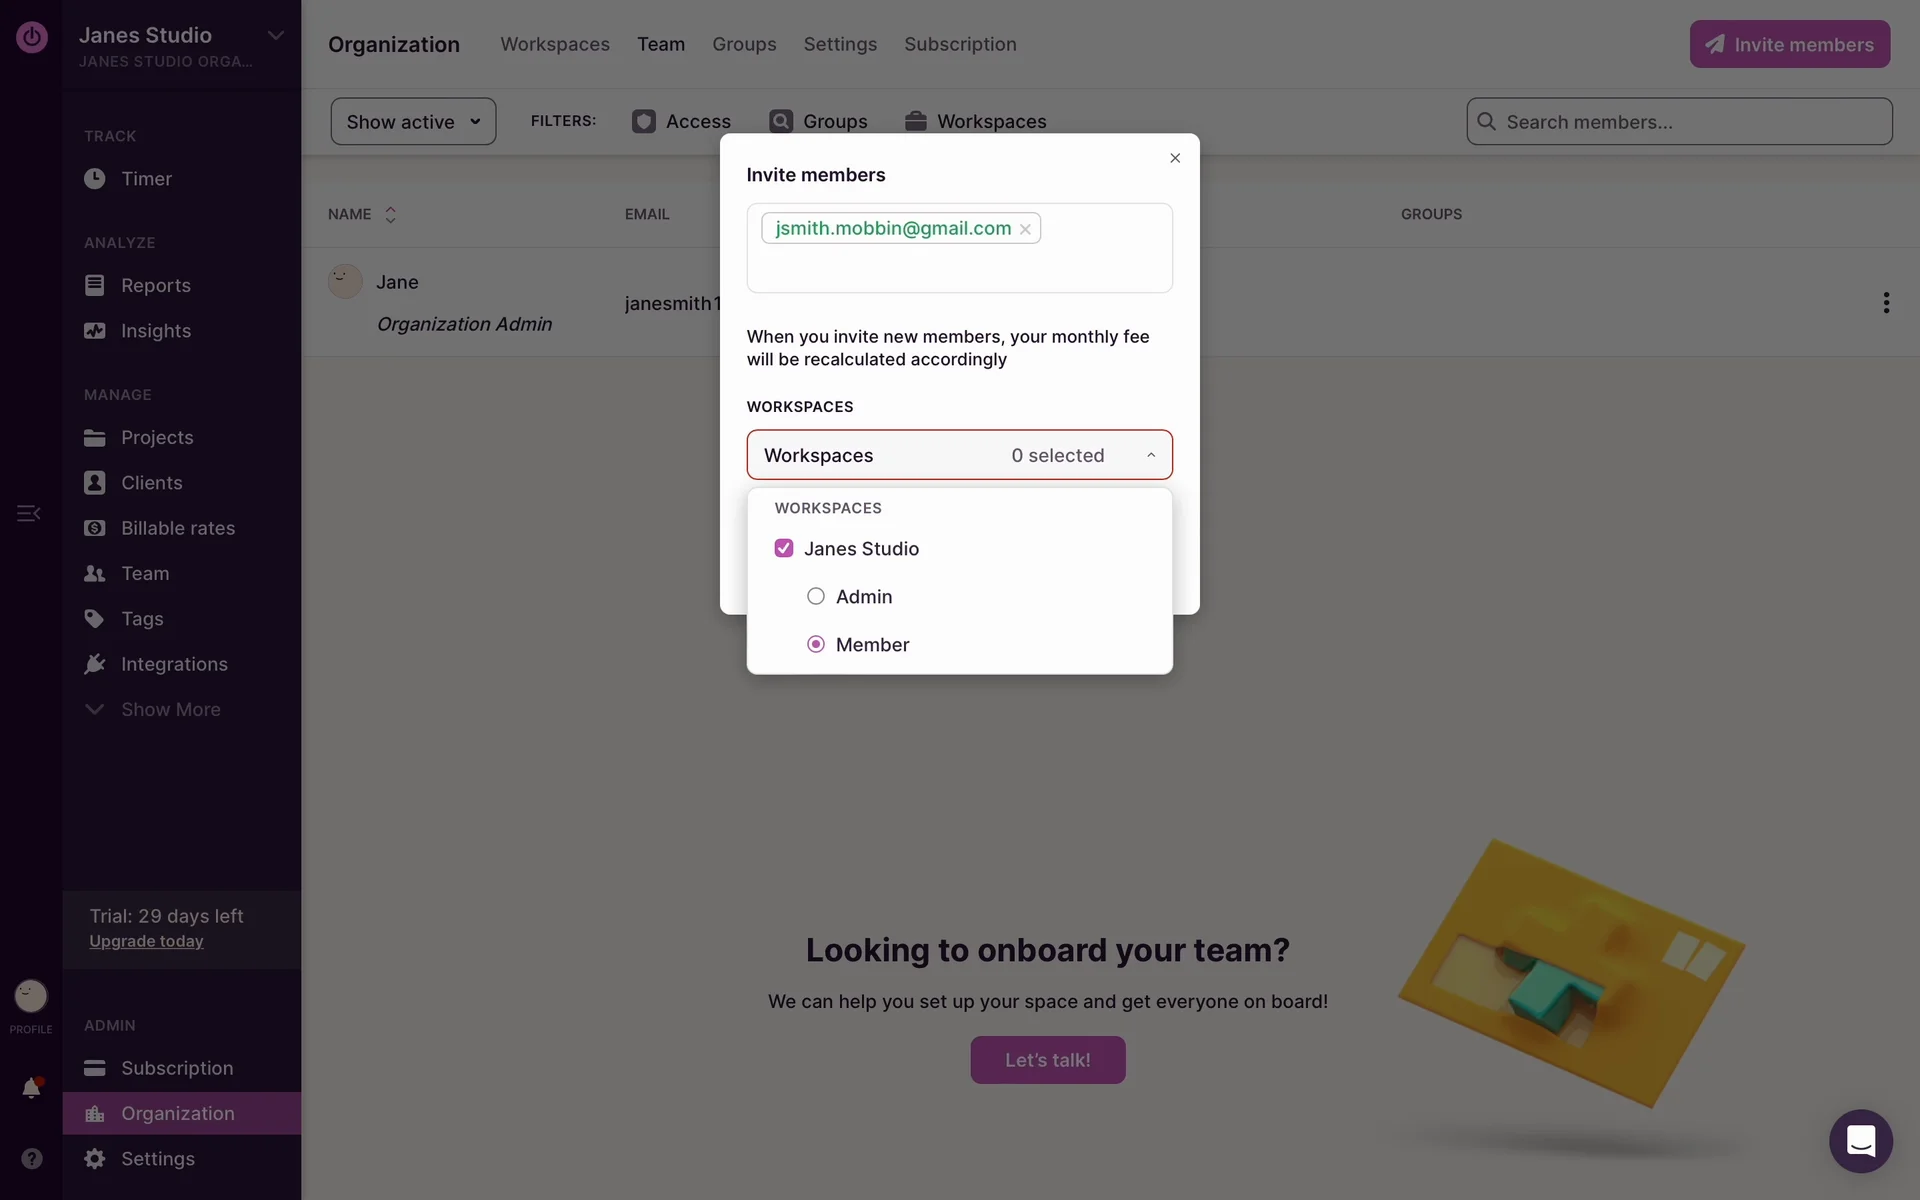Image resolution: width=1920 pixels, height=1200 pixels.
Task: Click the notifications bell icon
Action: pyautogui.click(x=31, y=1088)
